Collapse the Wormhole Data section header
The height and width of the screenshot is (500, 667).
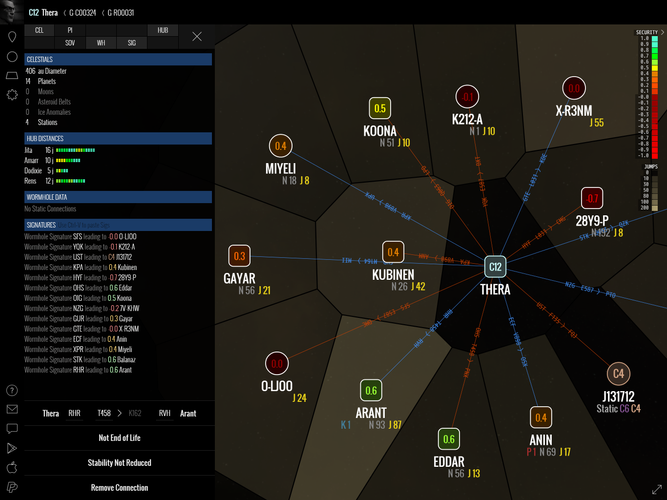coord(118,197)
